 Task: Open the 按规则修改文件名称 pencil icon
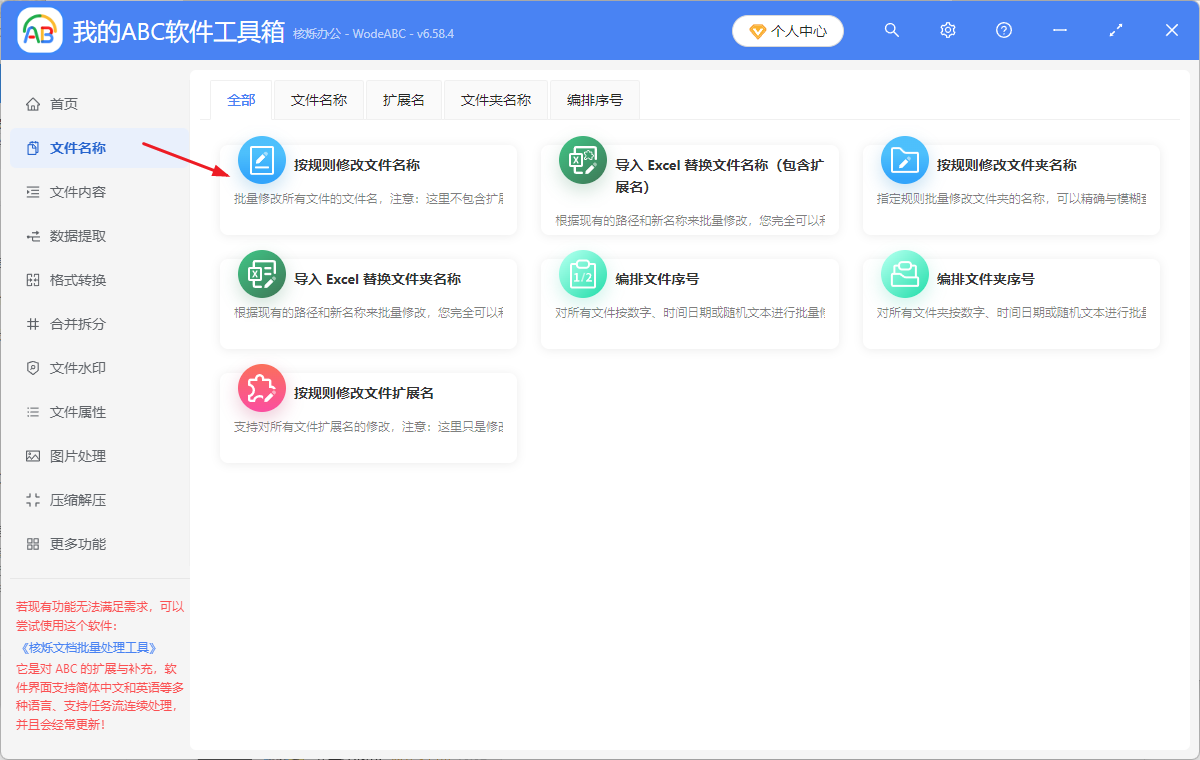point(261,160)
